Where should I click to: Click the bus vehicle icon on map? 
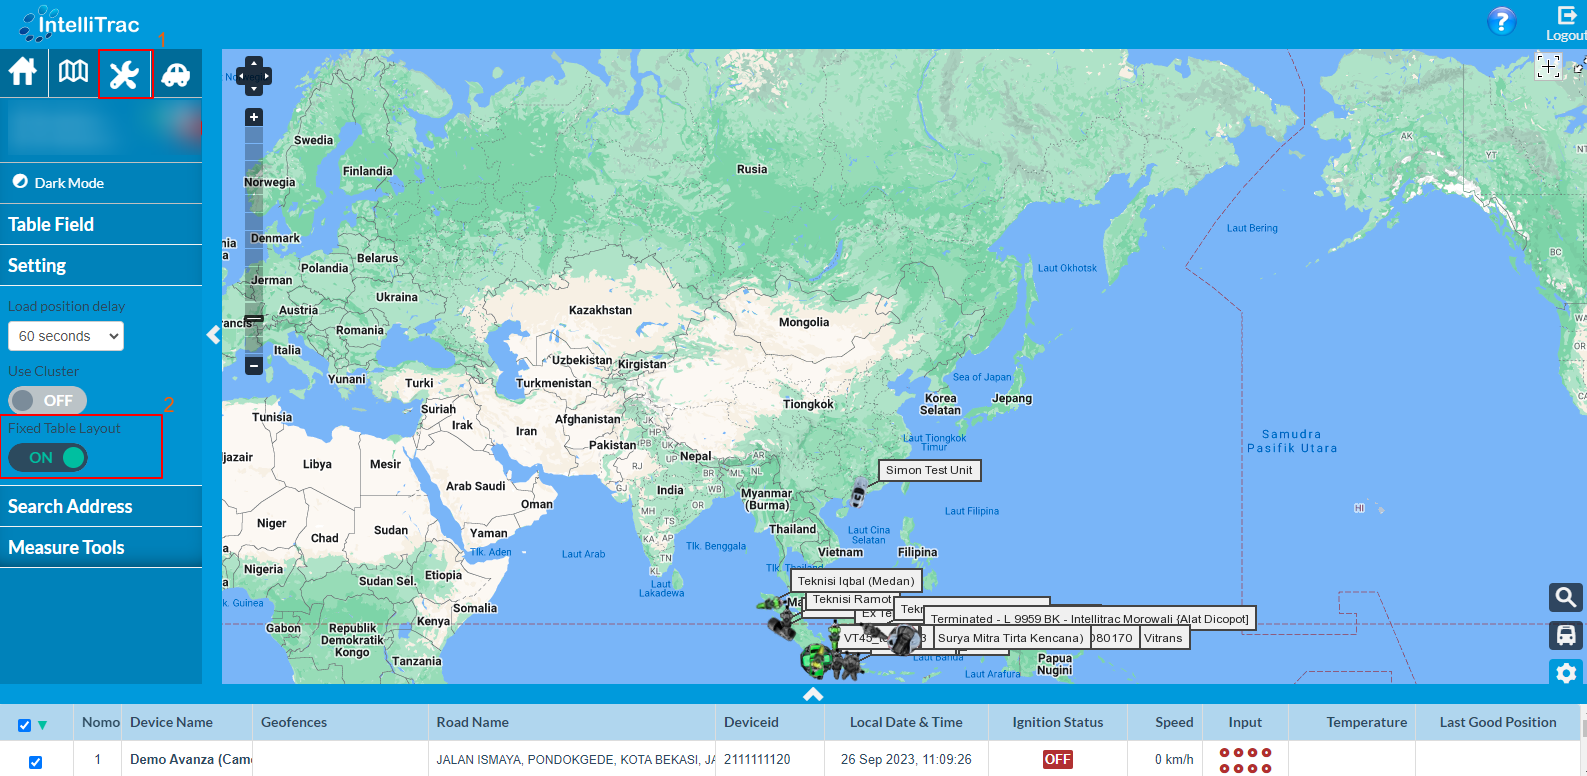click(x=1565, y=635)
